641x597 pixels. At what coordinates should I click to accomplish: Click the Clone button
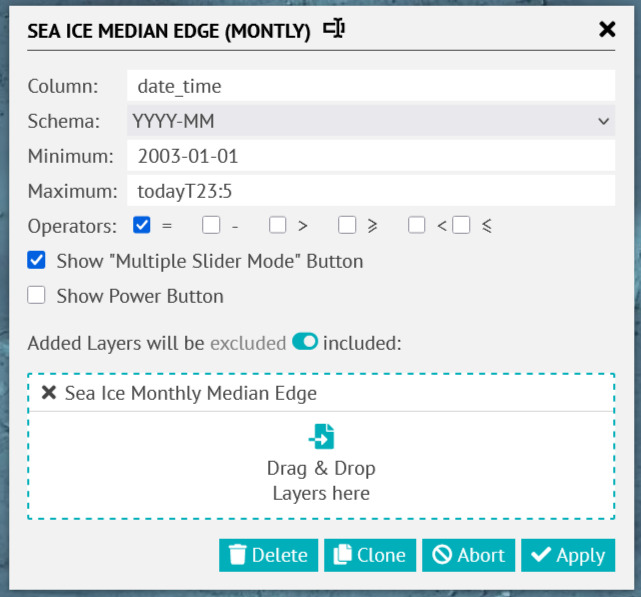[x=370, y=555]
